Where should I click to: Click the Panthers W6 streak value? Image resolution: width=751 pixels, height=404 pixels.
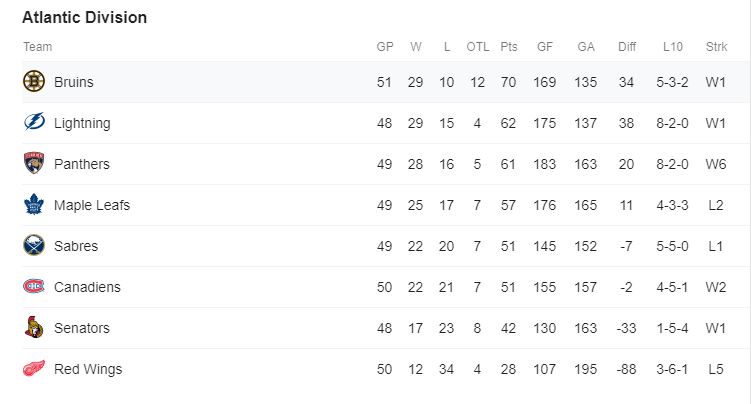coord(716,164)
